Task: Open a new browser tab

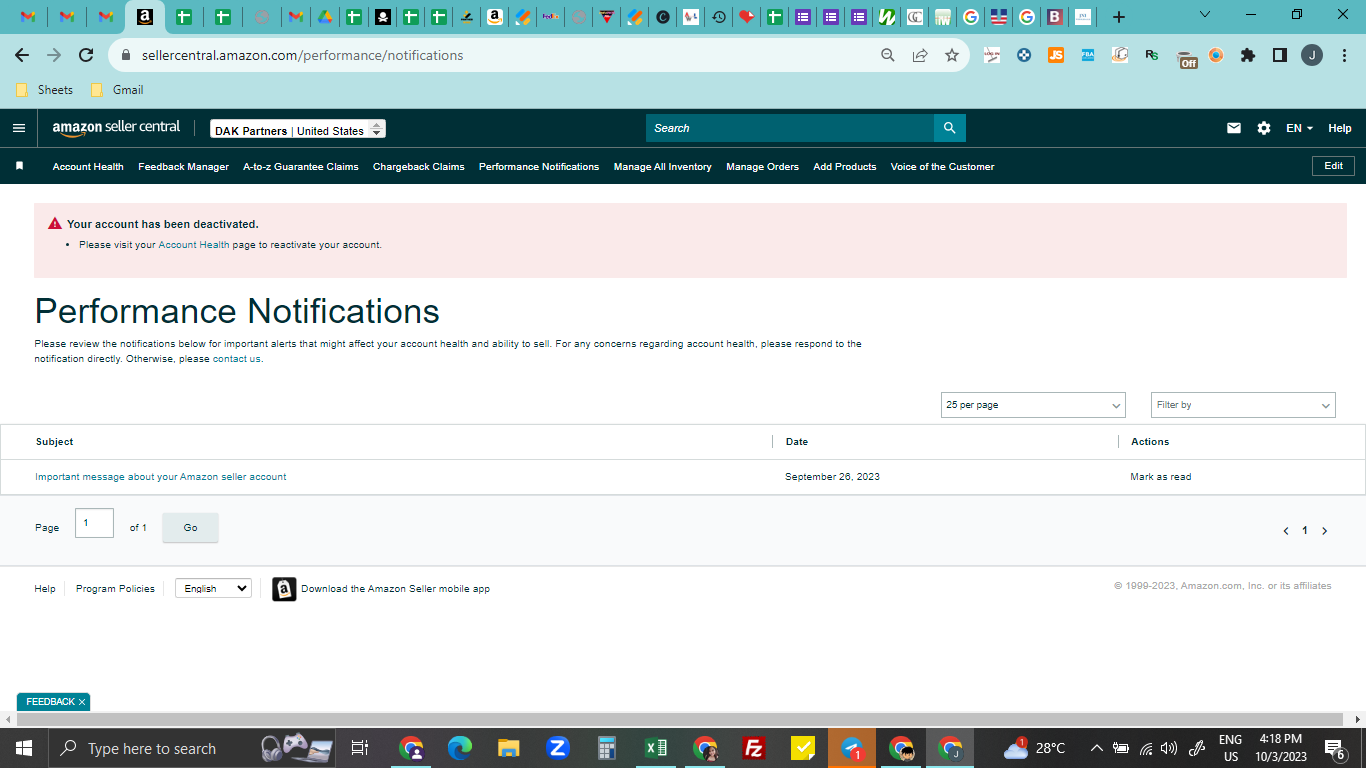Action: (1119, 17)
